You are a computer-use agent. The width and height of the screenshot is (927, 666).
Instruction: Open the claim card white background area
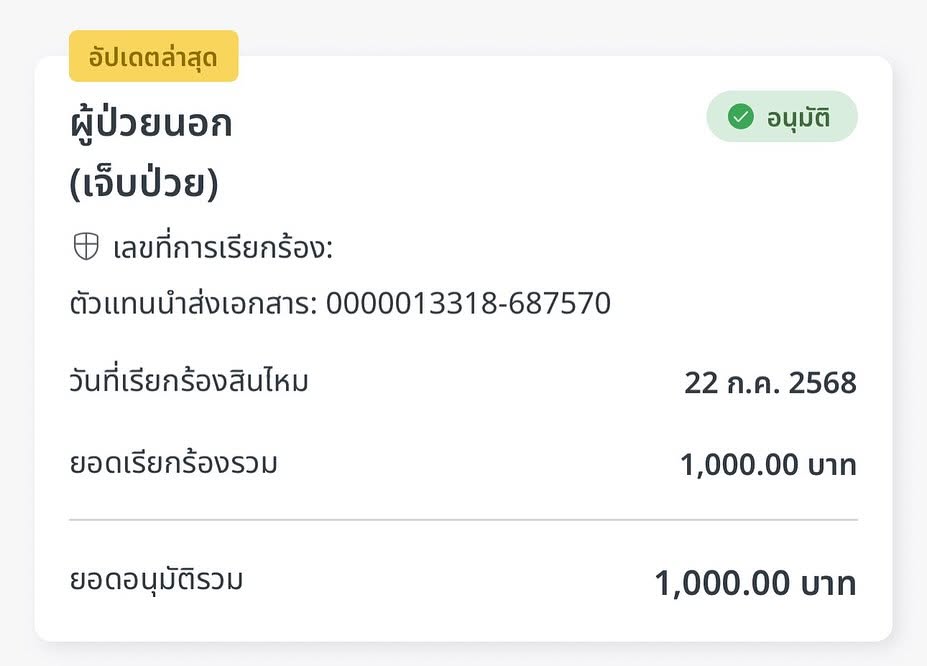click(x=464, y=349)
